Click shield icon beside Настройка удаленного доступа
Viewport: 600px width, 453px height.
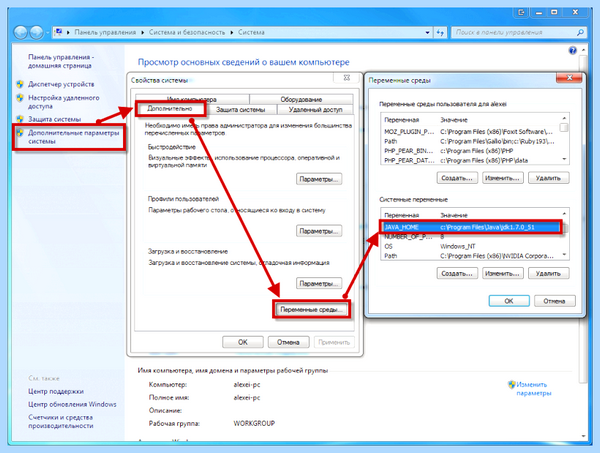point(20,98)
